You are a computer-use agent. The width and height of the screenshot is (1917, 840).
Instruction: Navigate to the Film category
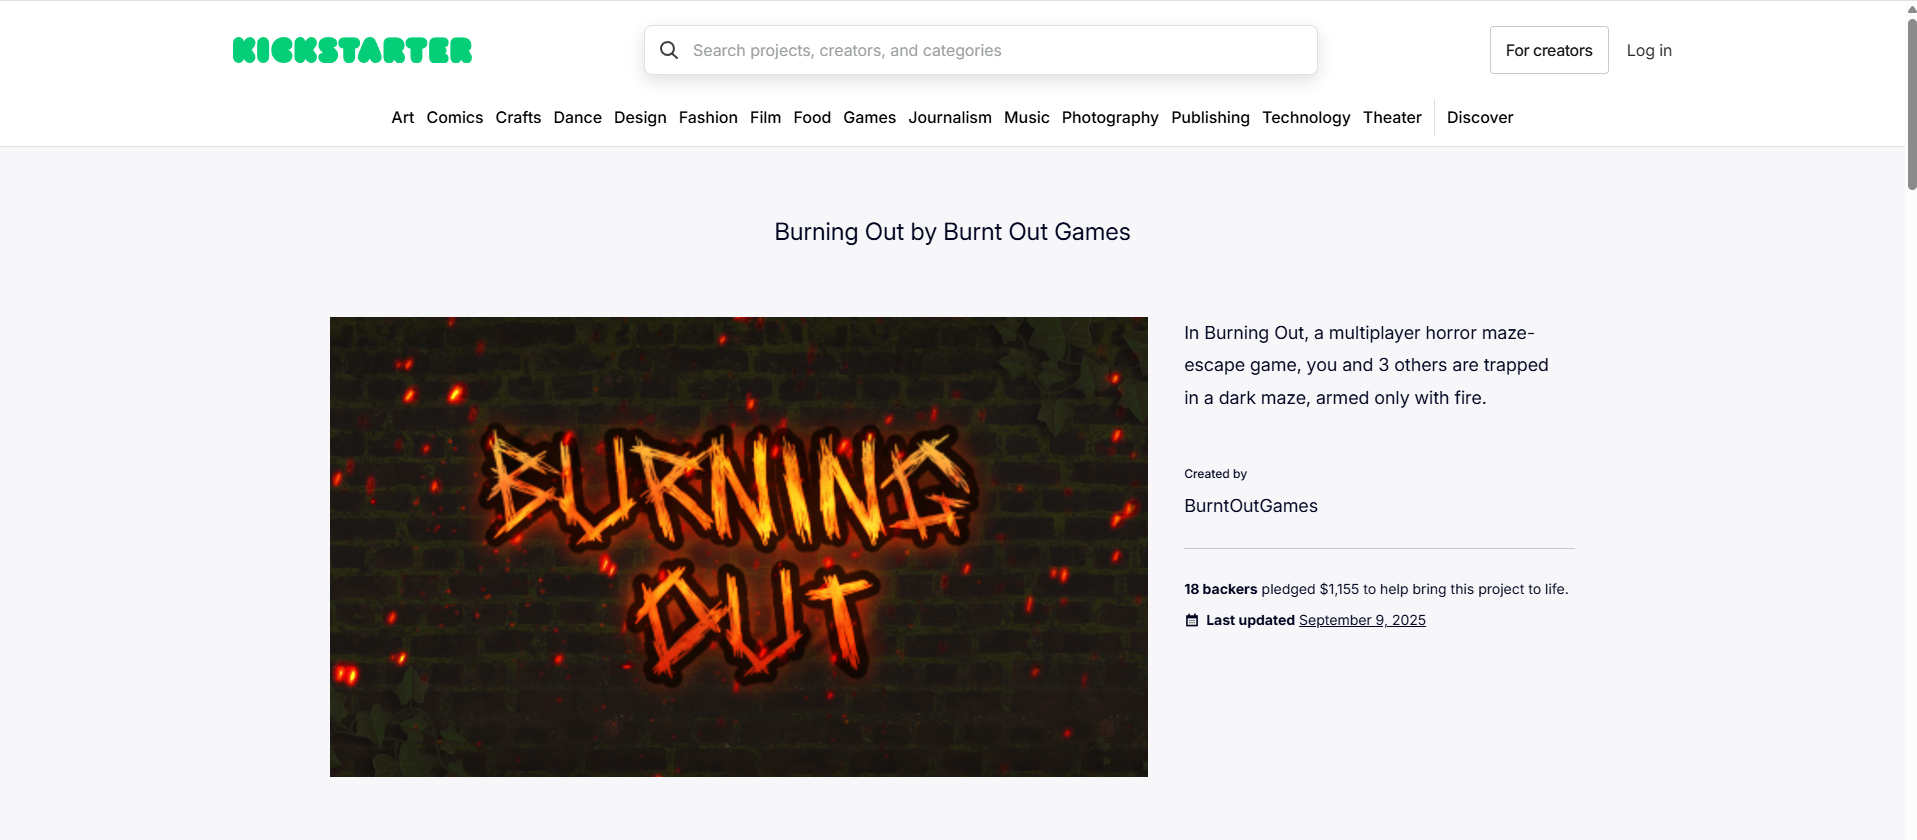(766, 117)
